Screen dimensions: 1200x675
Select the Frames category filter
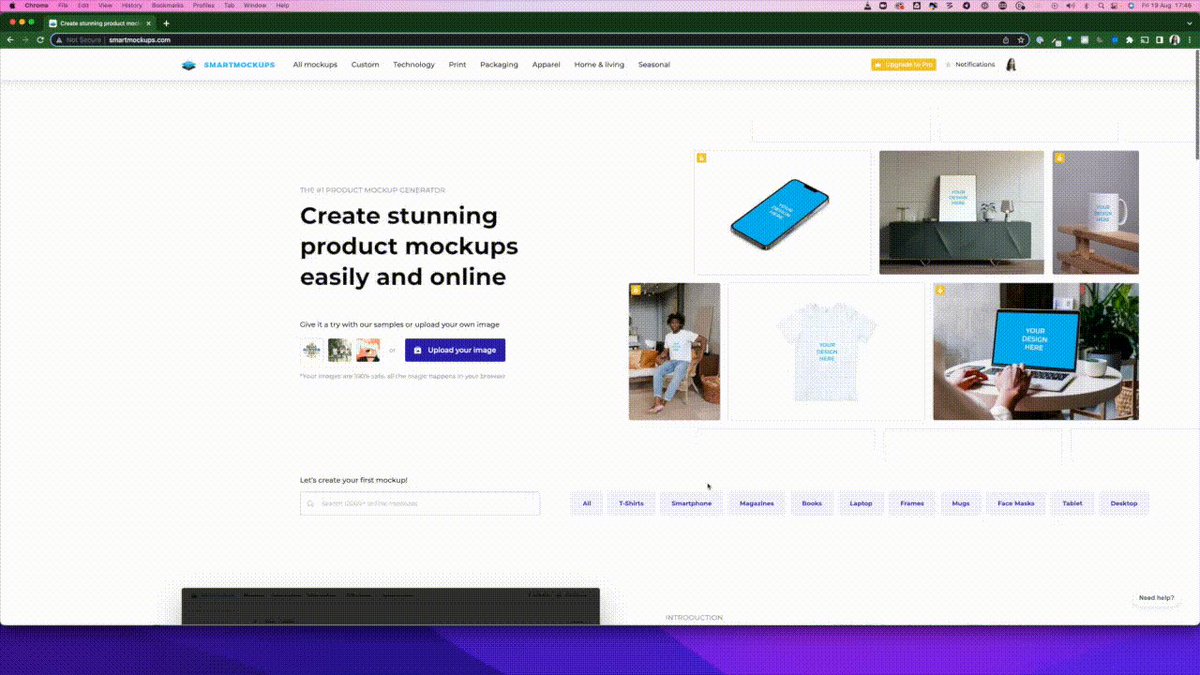click(x=912, y=503)
